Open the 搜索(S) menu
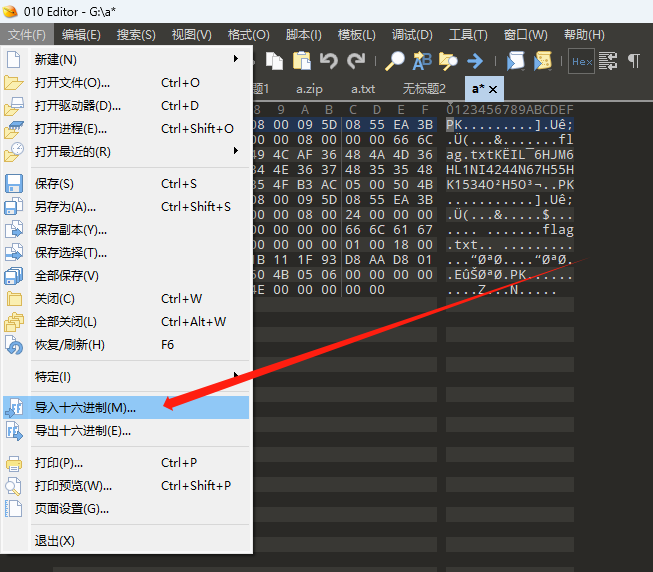The width and height of the screenshot is (653, 572). [136, 35]
